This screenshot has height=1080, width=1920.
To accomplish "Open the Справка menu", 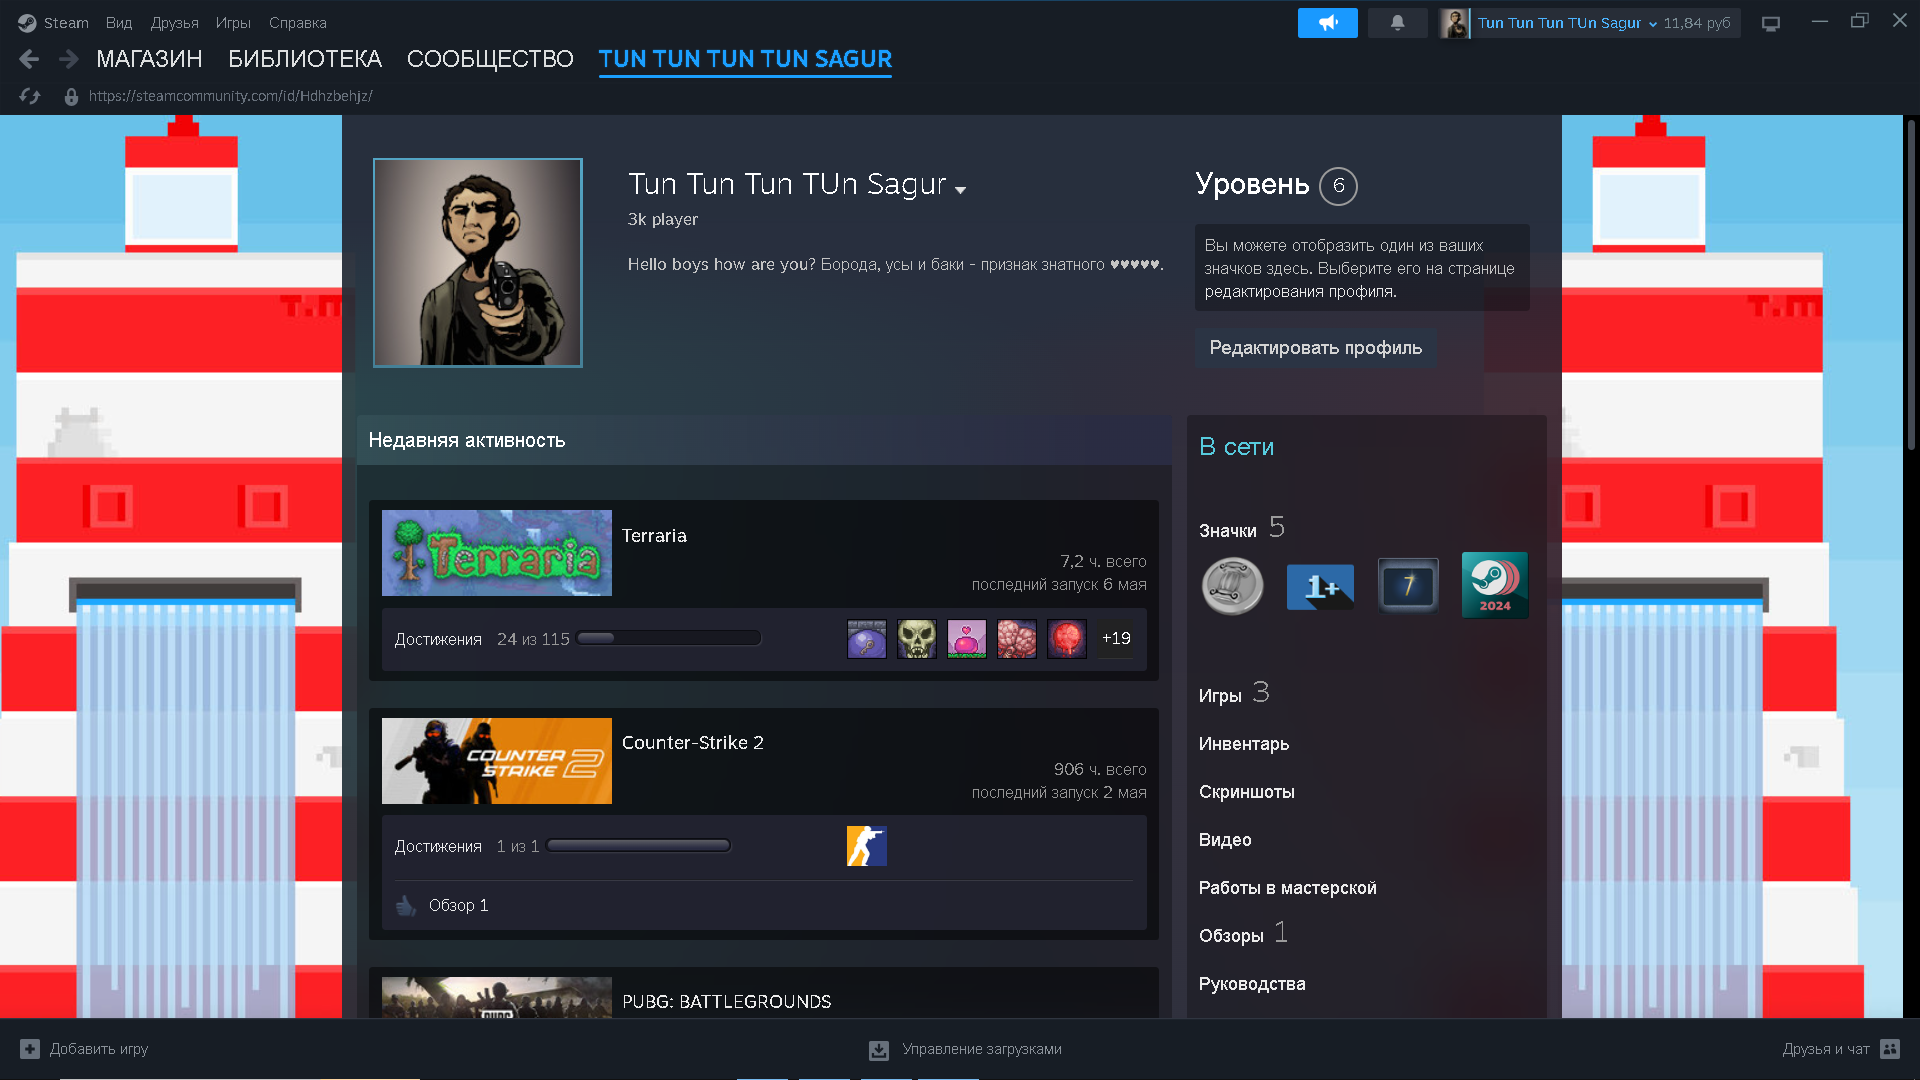I will click(x=298, y=23).
